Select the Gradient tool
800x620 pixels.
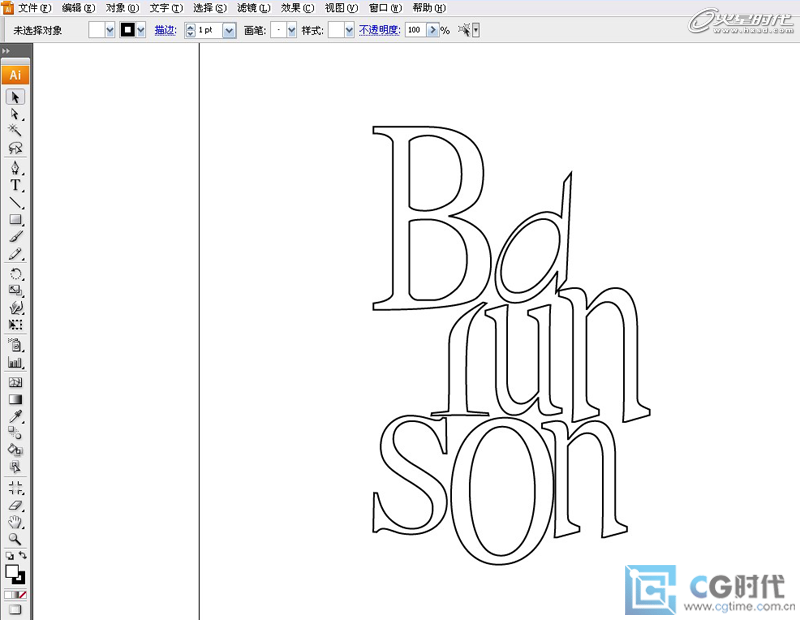tap(15, 399)
